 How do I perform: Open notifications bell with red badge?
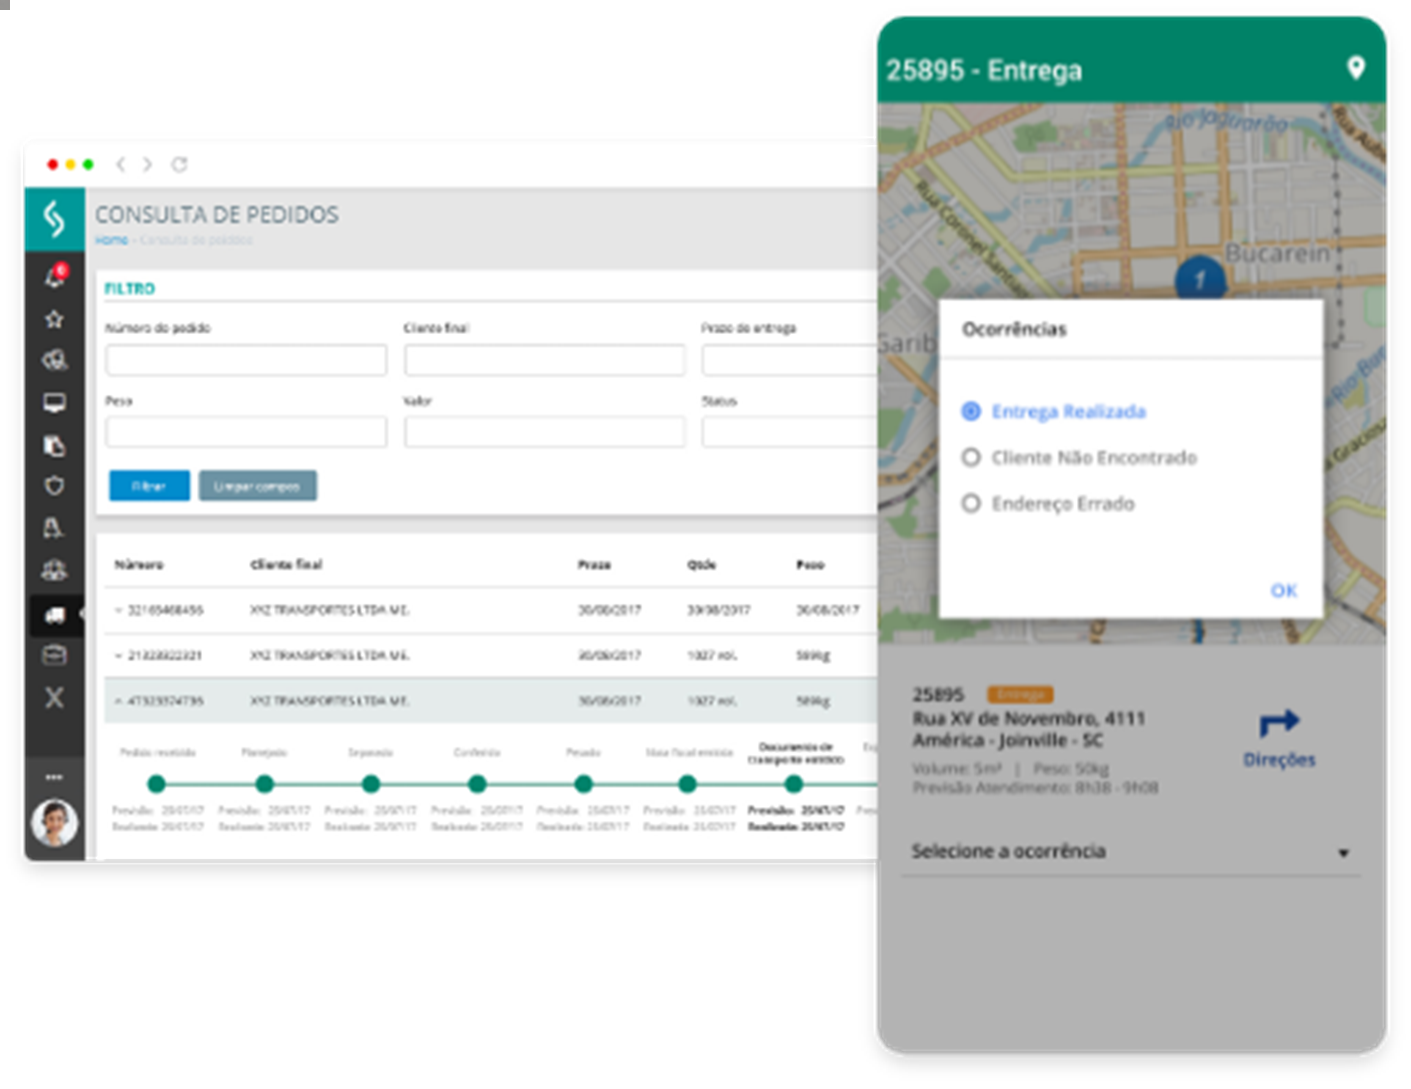click(55, 276)
